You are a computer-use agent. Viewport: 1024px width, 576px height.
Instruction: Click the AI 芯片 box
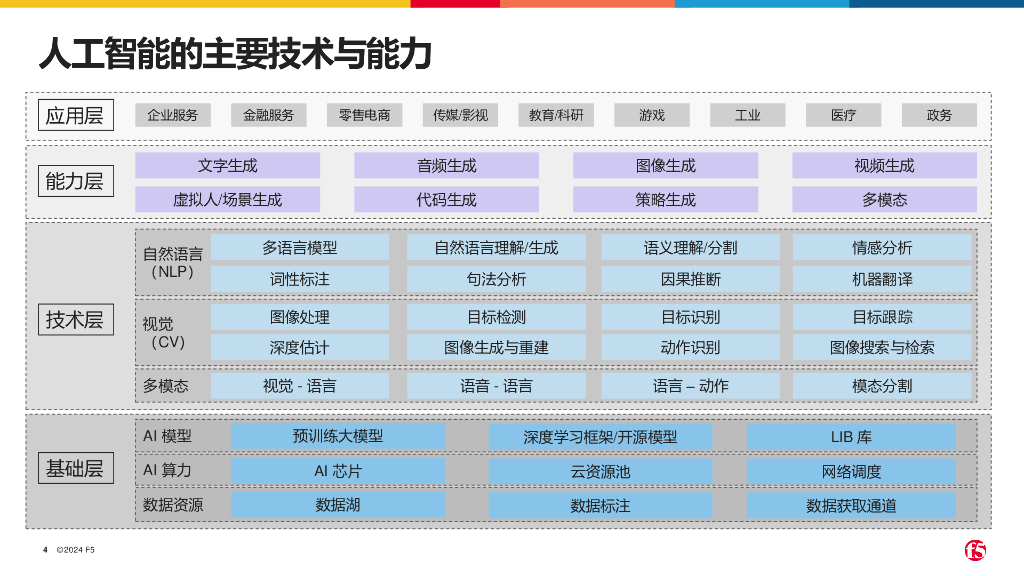pos(338,471)
